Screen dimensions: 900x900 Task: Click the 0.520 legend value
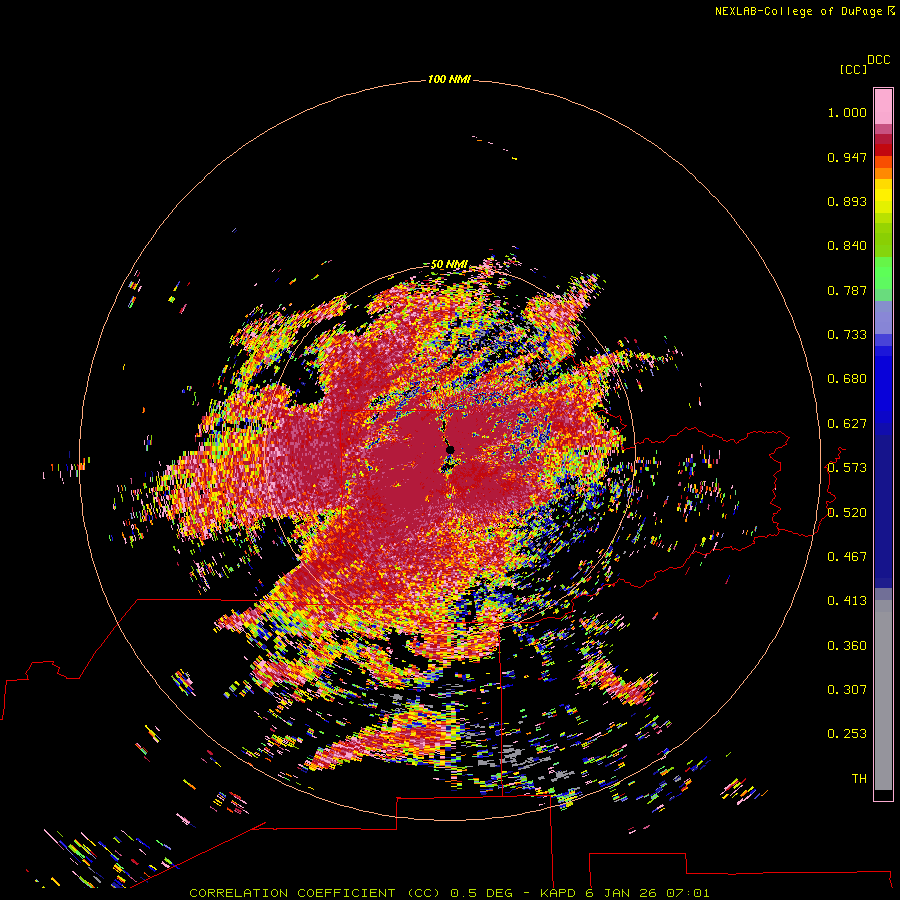[x=847, y=513]
